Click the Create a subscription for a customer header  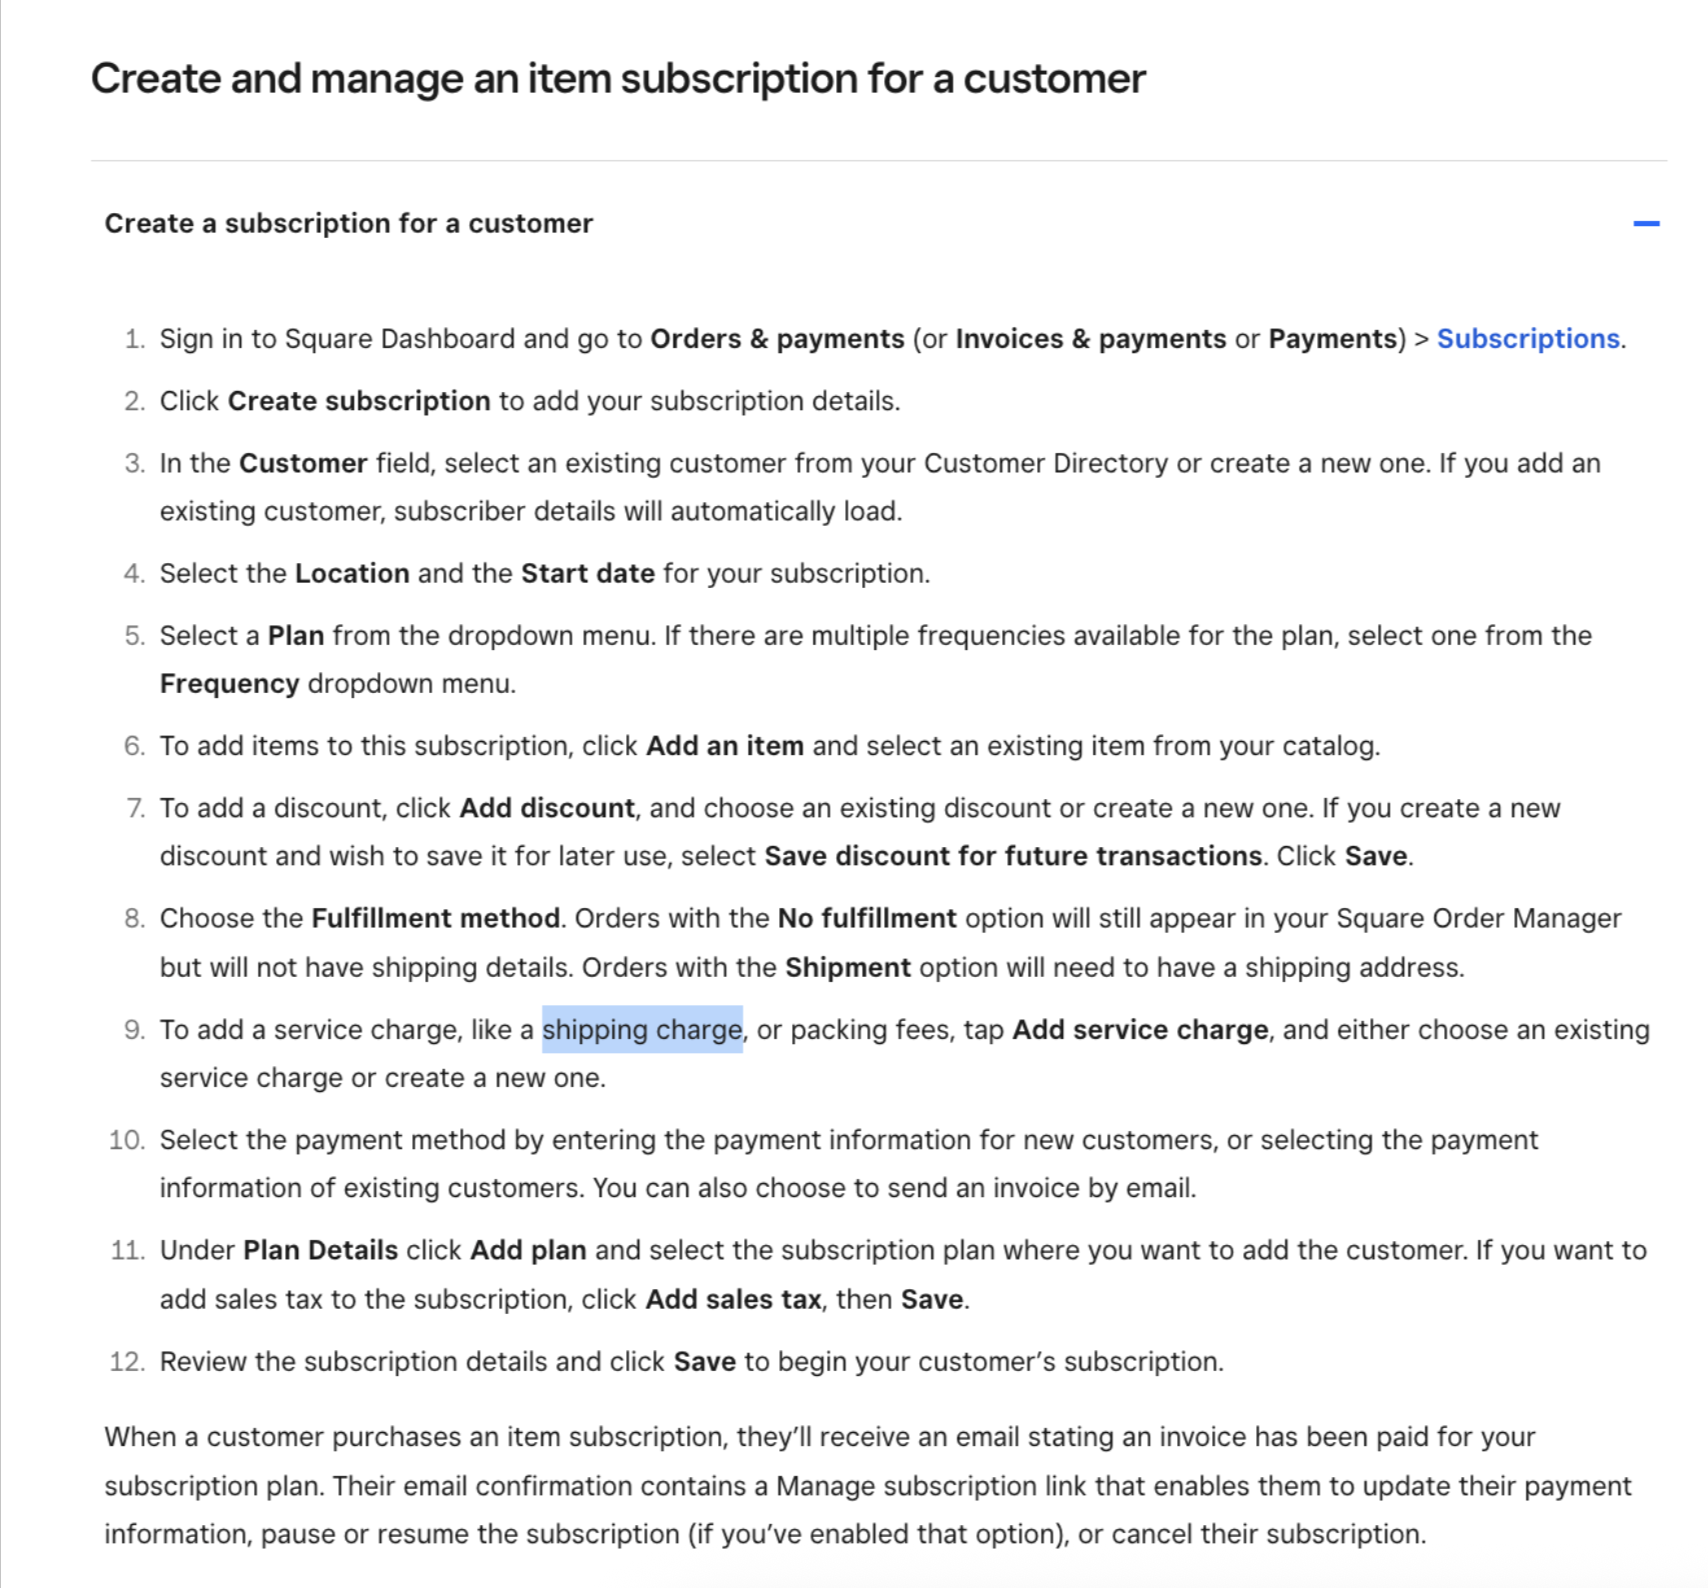click(x=348, y=224)
